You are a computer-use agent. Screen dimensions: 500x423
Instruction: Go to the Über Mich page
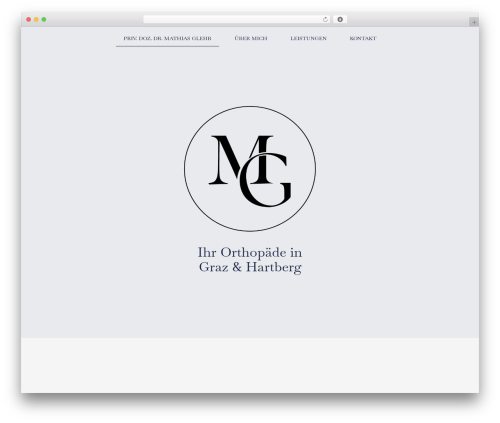[251, 38]
